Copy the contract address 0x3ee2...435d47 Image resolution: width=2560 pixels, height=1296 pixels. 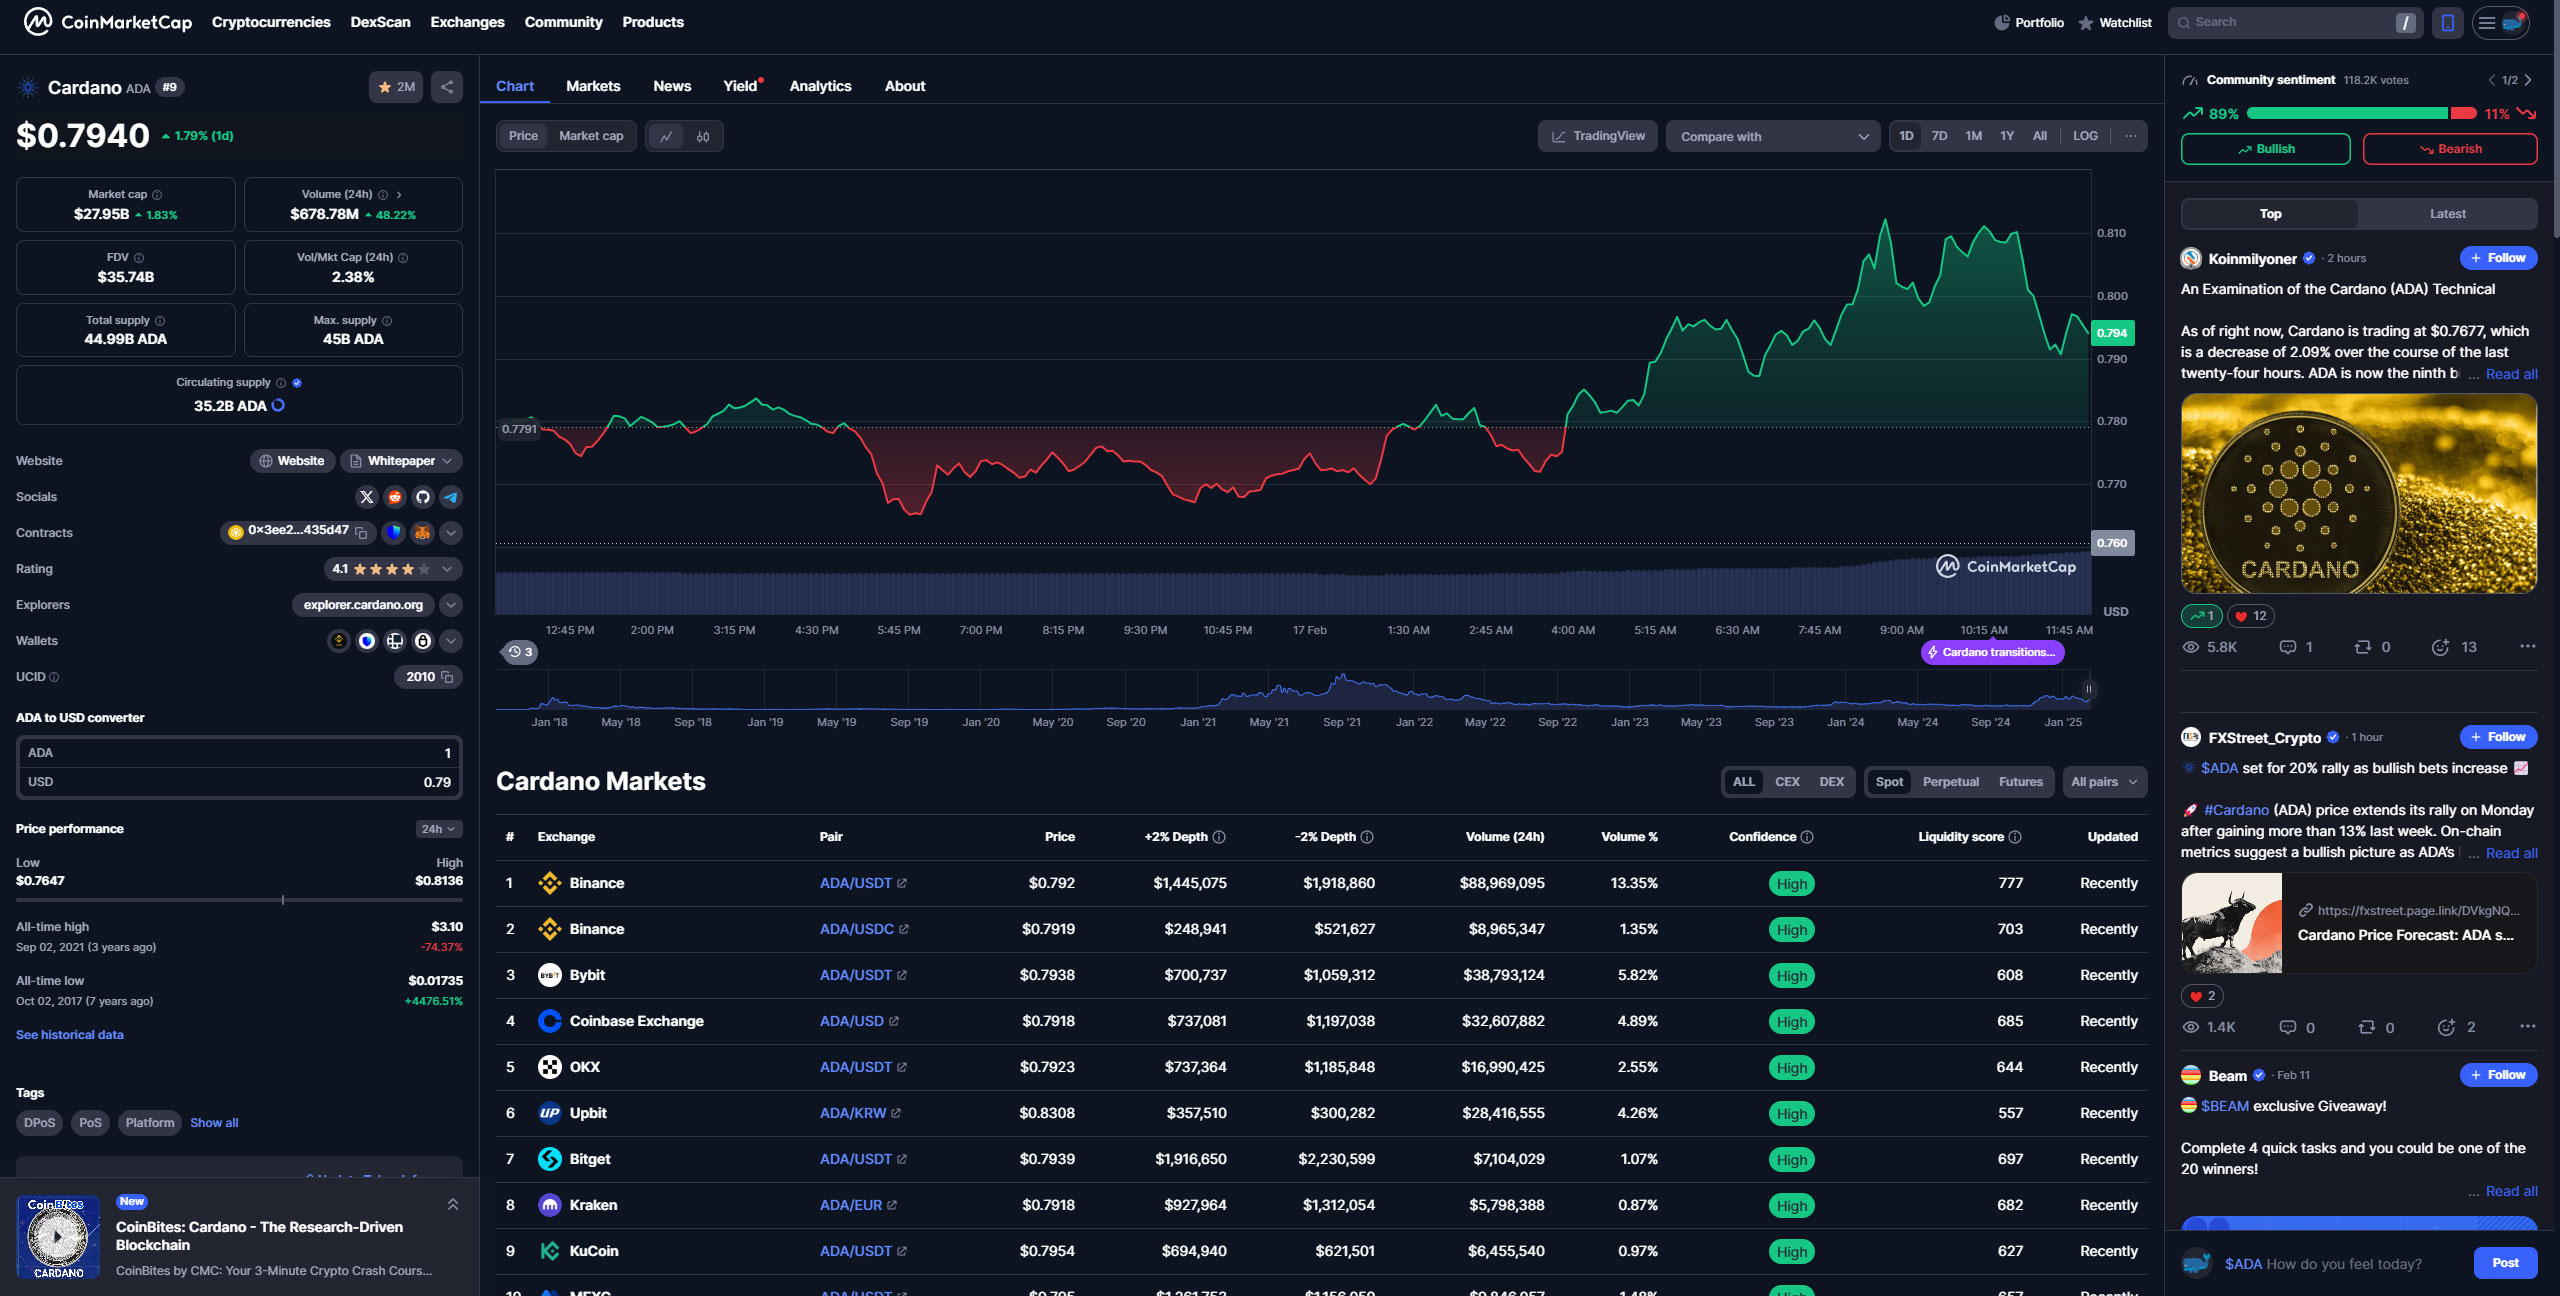coord(362,533)
